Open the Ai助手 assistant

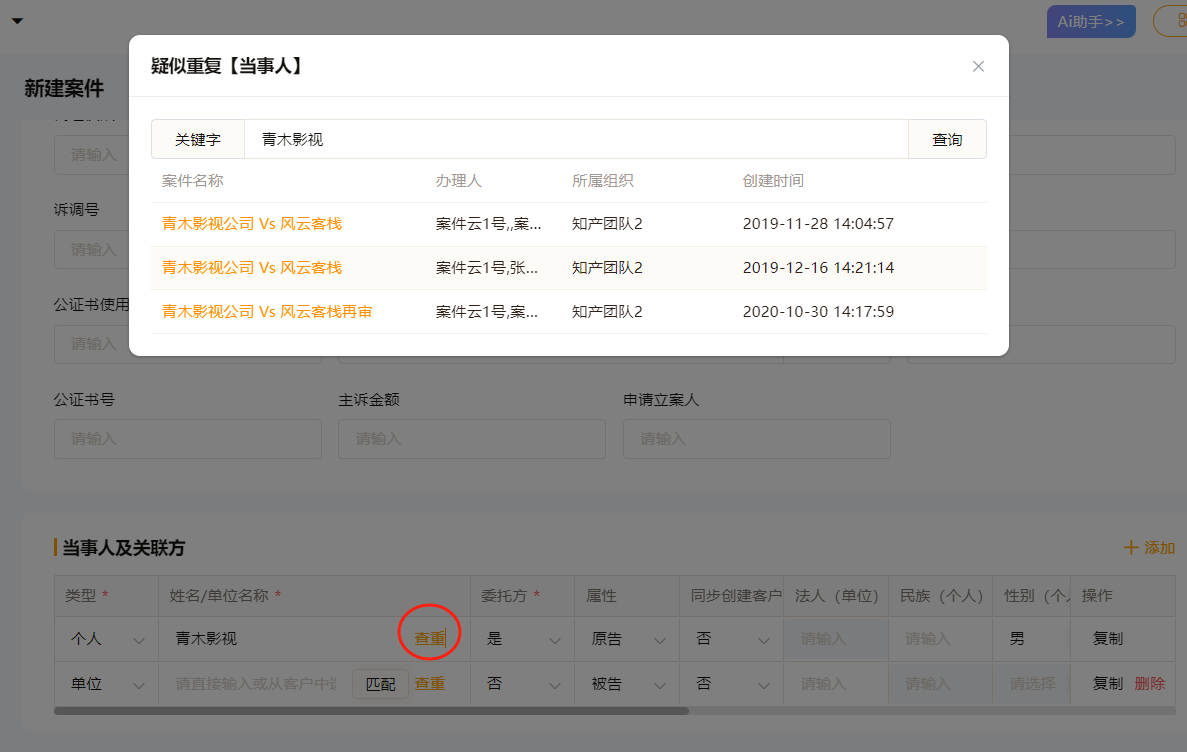1090,21
